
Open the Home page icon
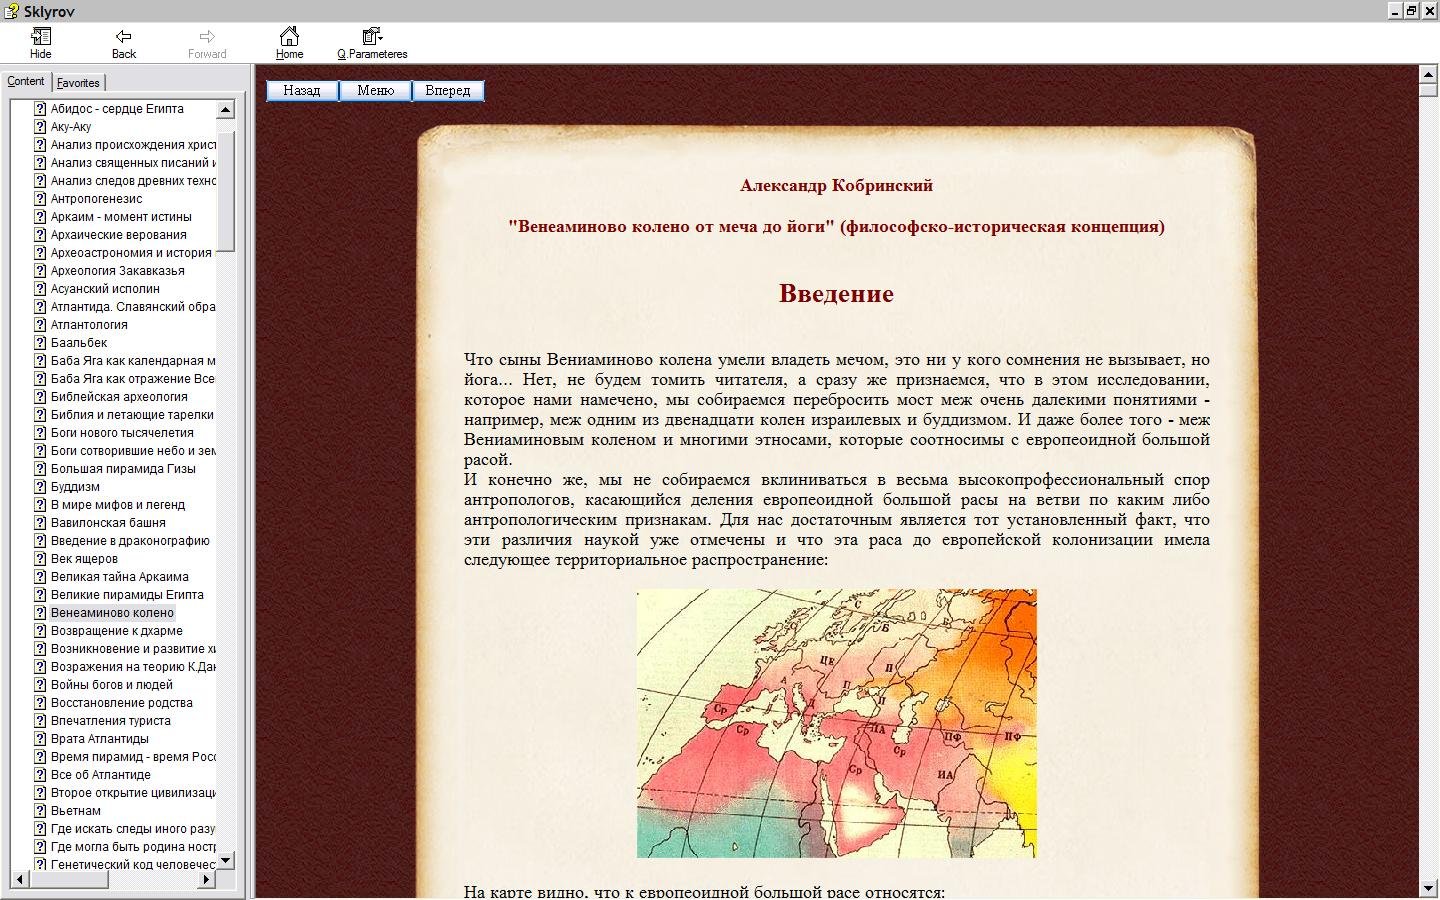[x=289, y=37]
